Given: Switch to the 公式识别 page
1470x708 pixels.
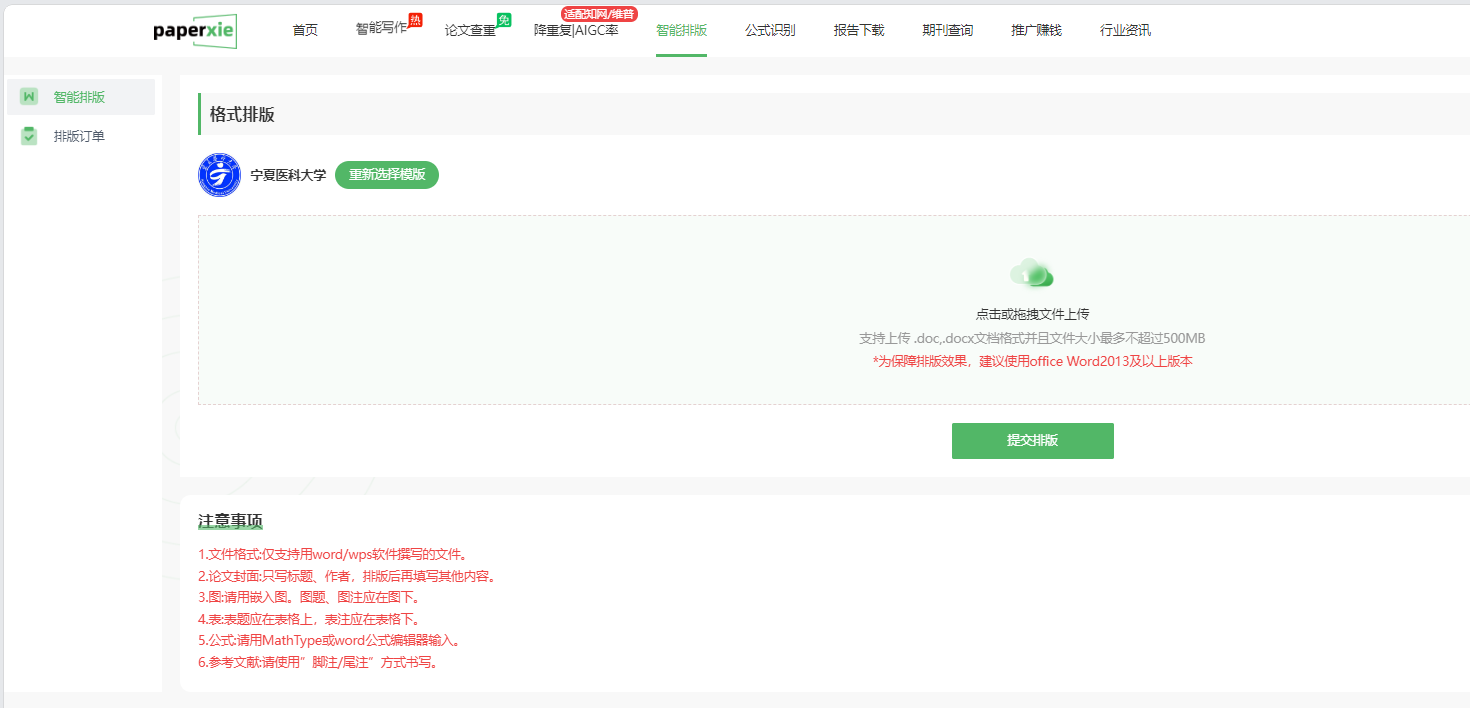Looking at the screenshot, I should pos(770,30).
